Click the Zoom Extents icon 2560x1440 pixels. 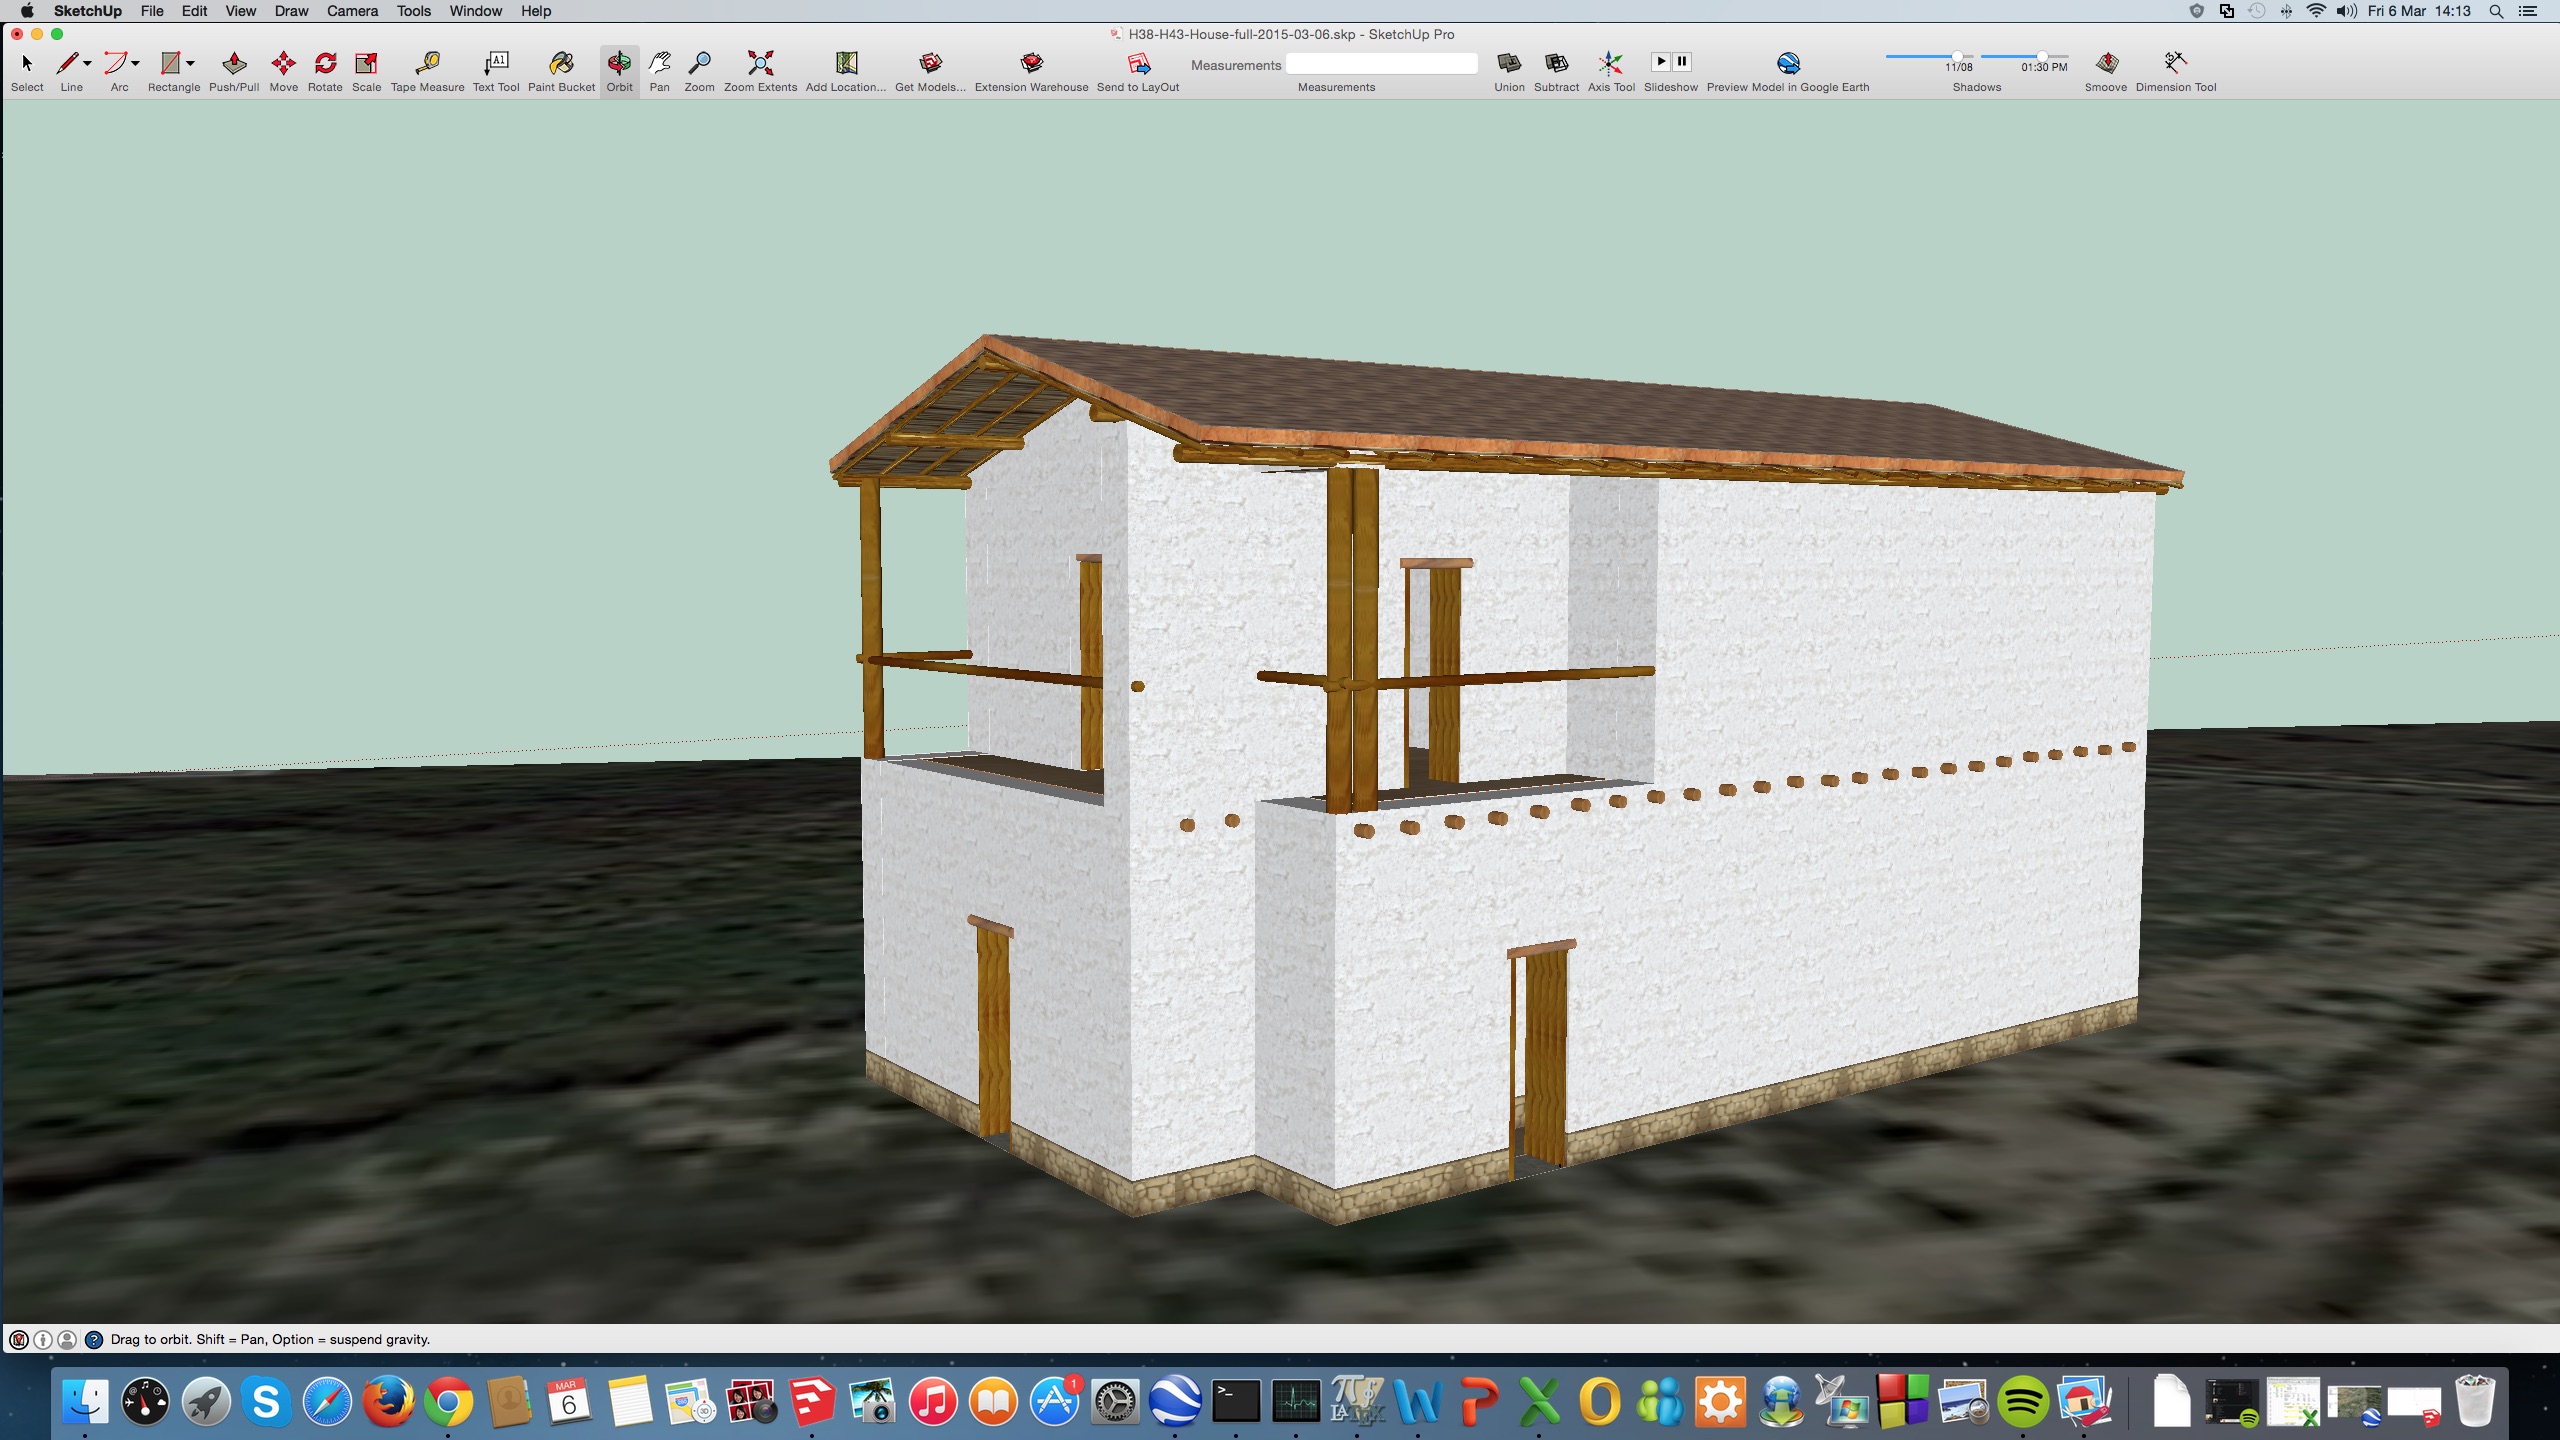pos(760,64)
